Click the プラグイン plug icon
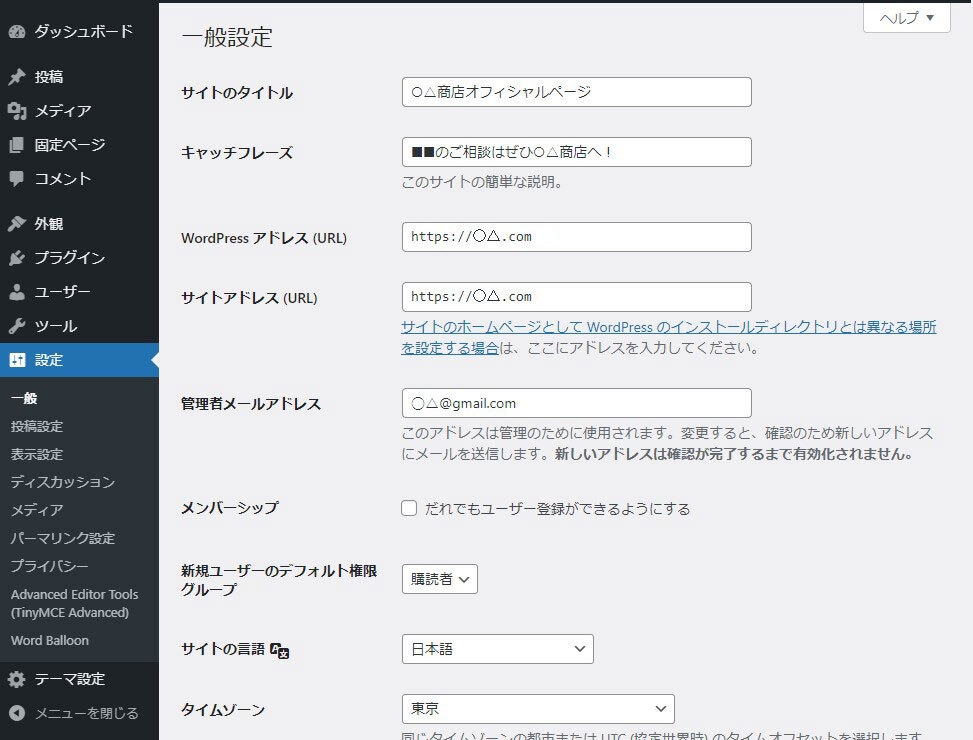The height and width of the screenshot is (740, 973). [16, 258]
